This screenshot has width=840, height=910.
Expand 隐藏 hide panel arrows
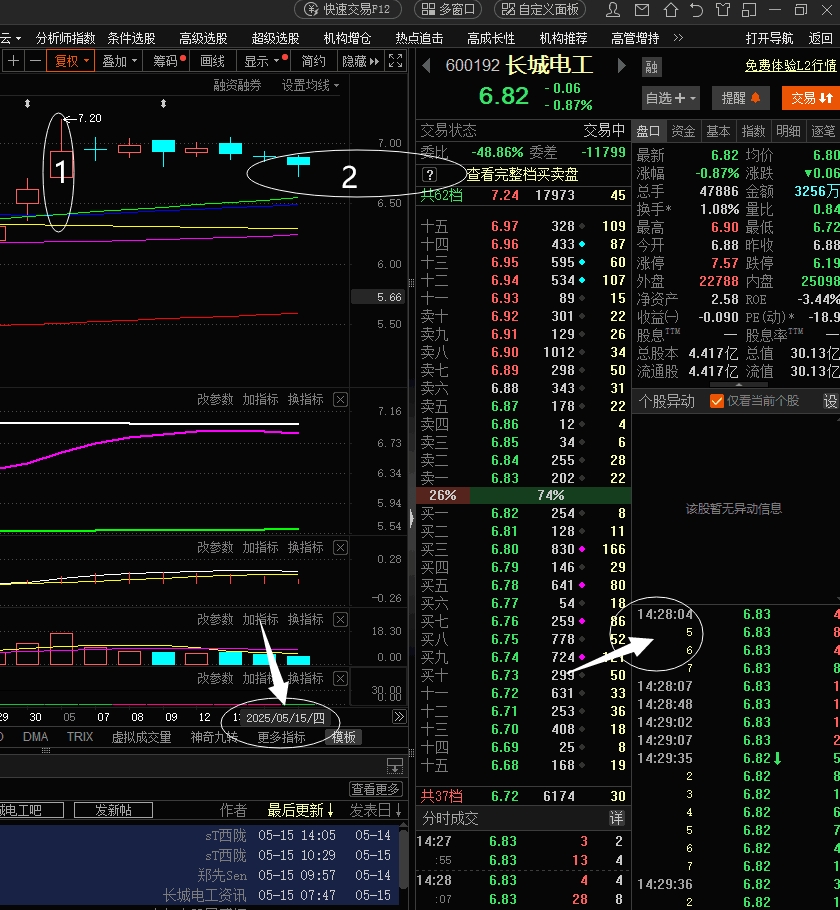[360, 61]
